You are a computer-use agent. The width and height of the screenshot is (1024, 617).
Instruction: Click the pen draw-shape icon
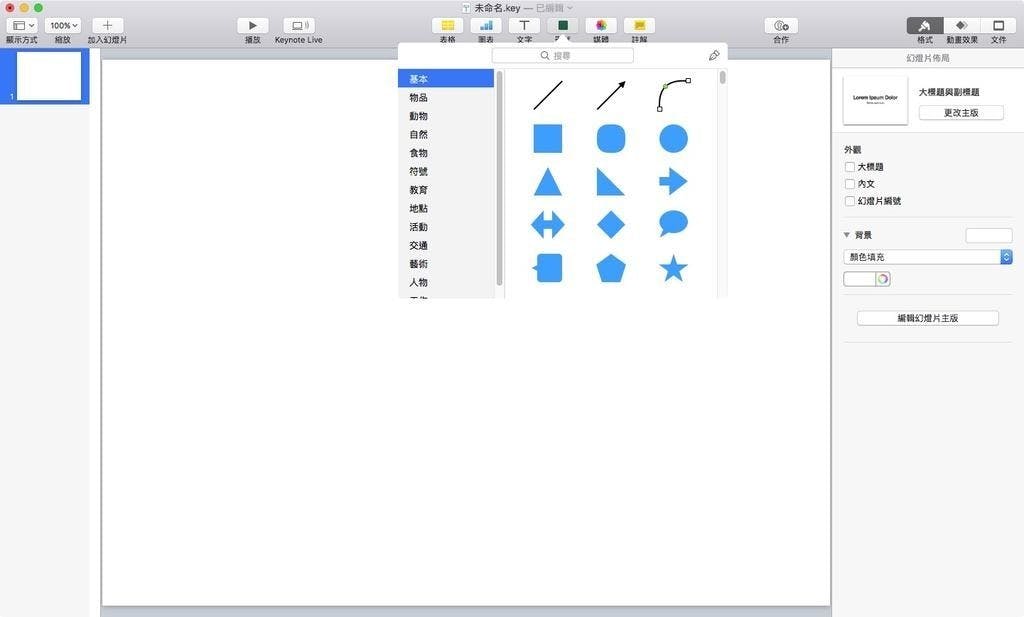coord(713,56)
